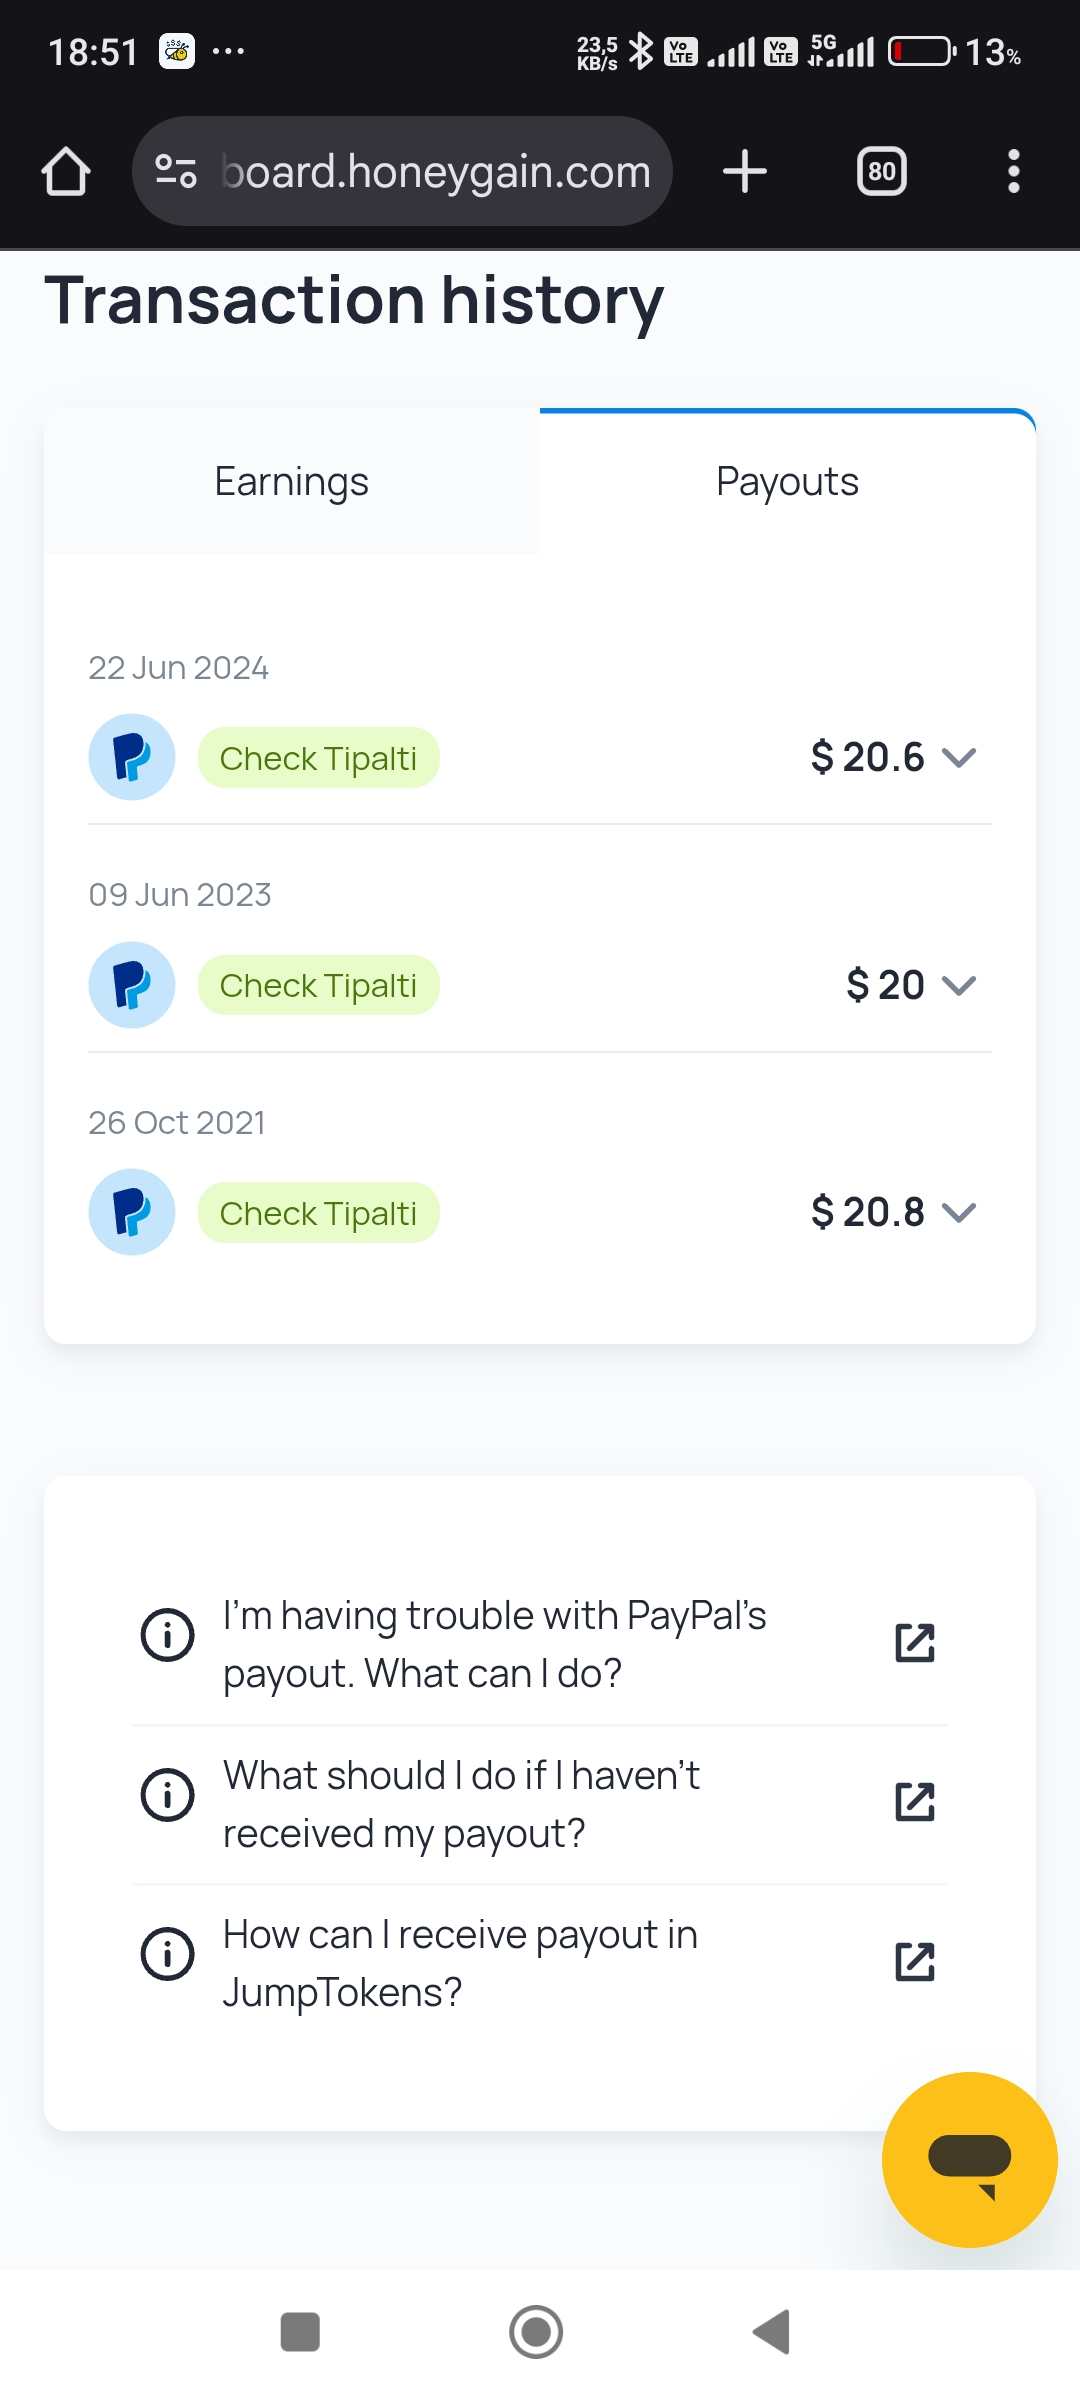The width and height of the screenshot is (1080, 2400).
Task: Expand the $20.6 payout details
Action: pyautogui.click(x=959, y=758)
